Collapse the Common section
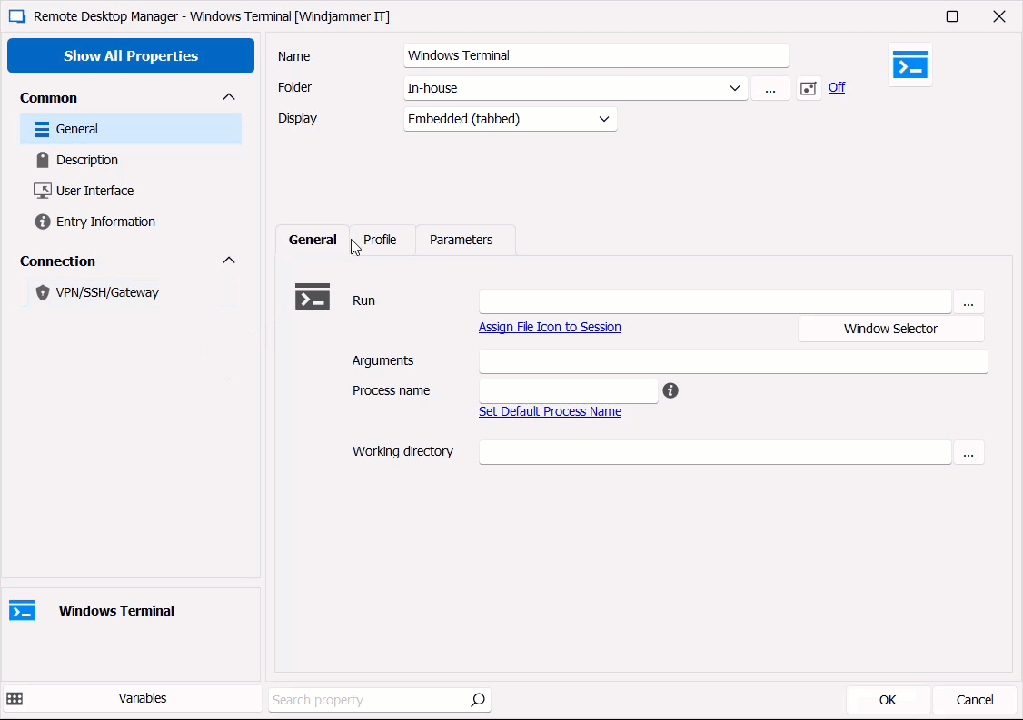The image size is (1023, 720). pyautogui.click(x=228, y=97)
